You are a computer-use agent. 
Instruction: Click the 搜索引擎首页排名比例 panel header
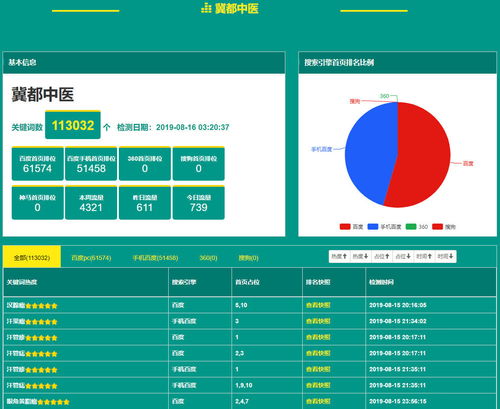point(397,62)
